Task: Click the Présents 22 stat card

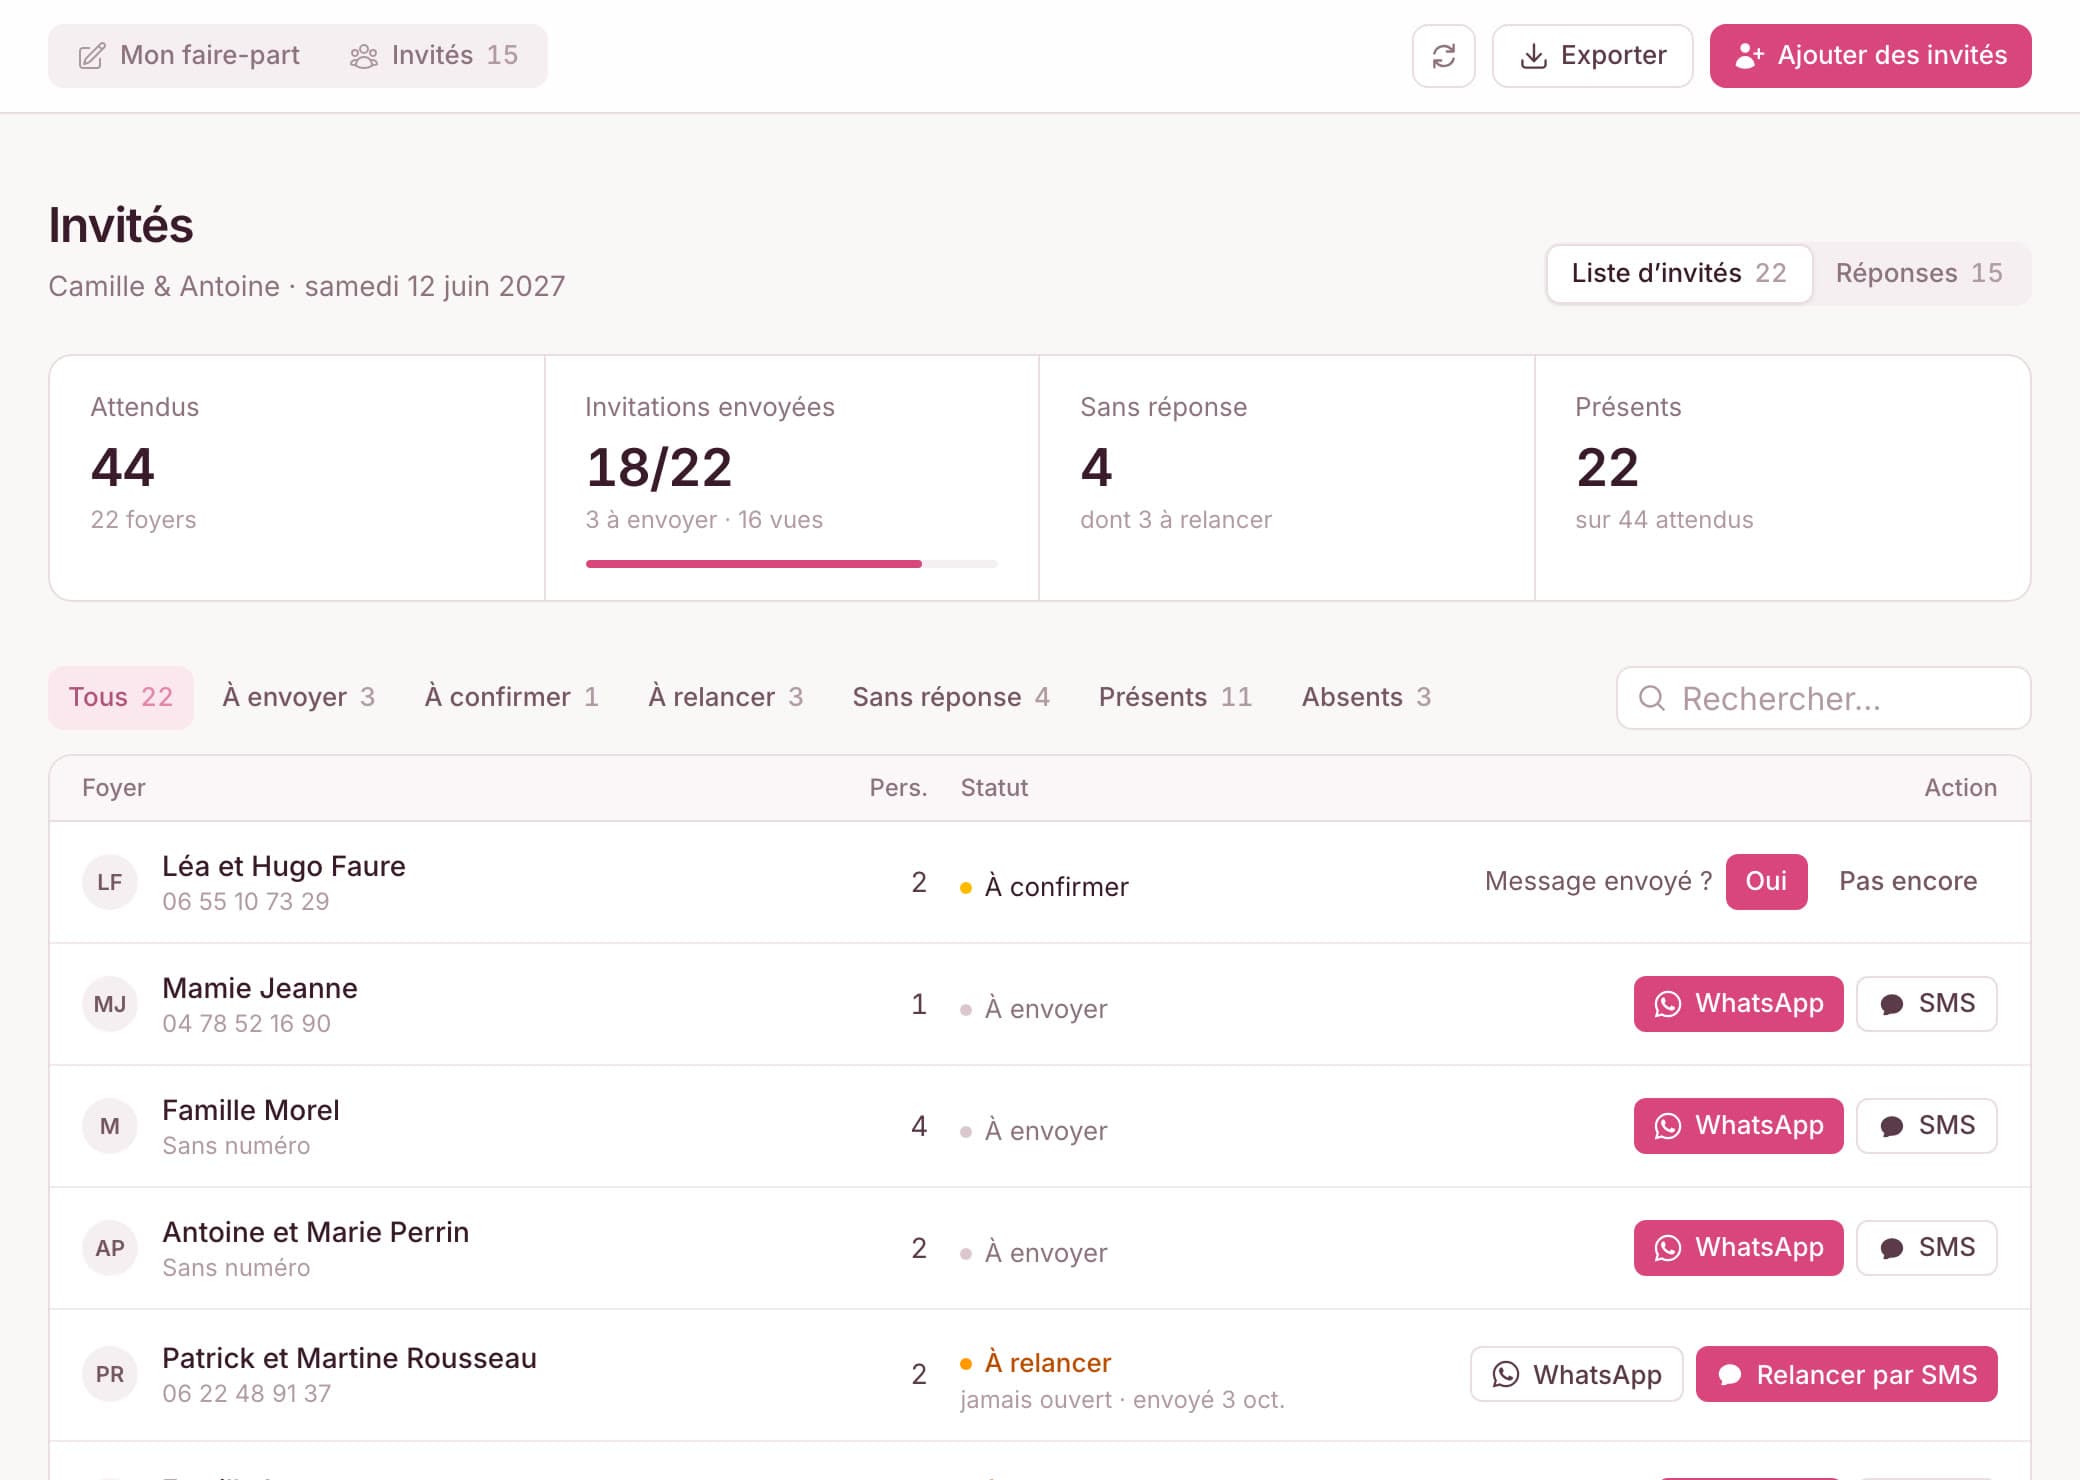Action: click(1782, 478)
